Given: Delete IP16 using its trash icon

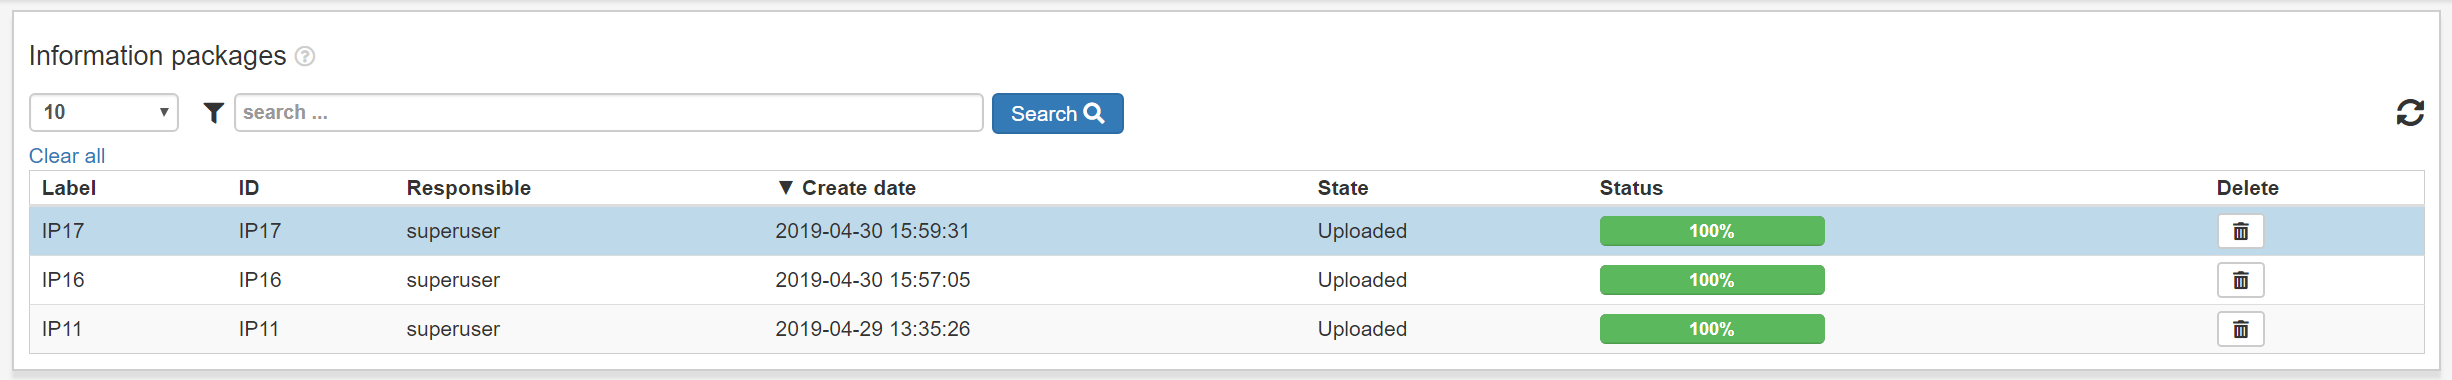Looking at the screenshot, I should click(x=2241, y=280).
